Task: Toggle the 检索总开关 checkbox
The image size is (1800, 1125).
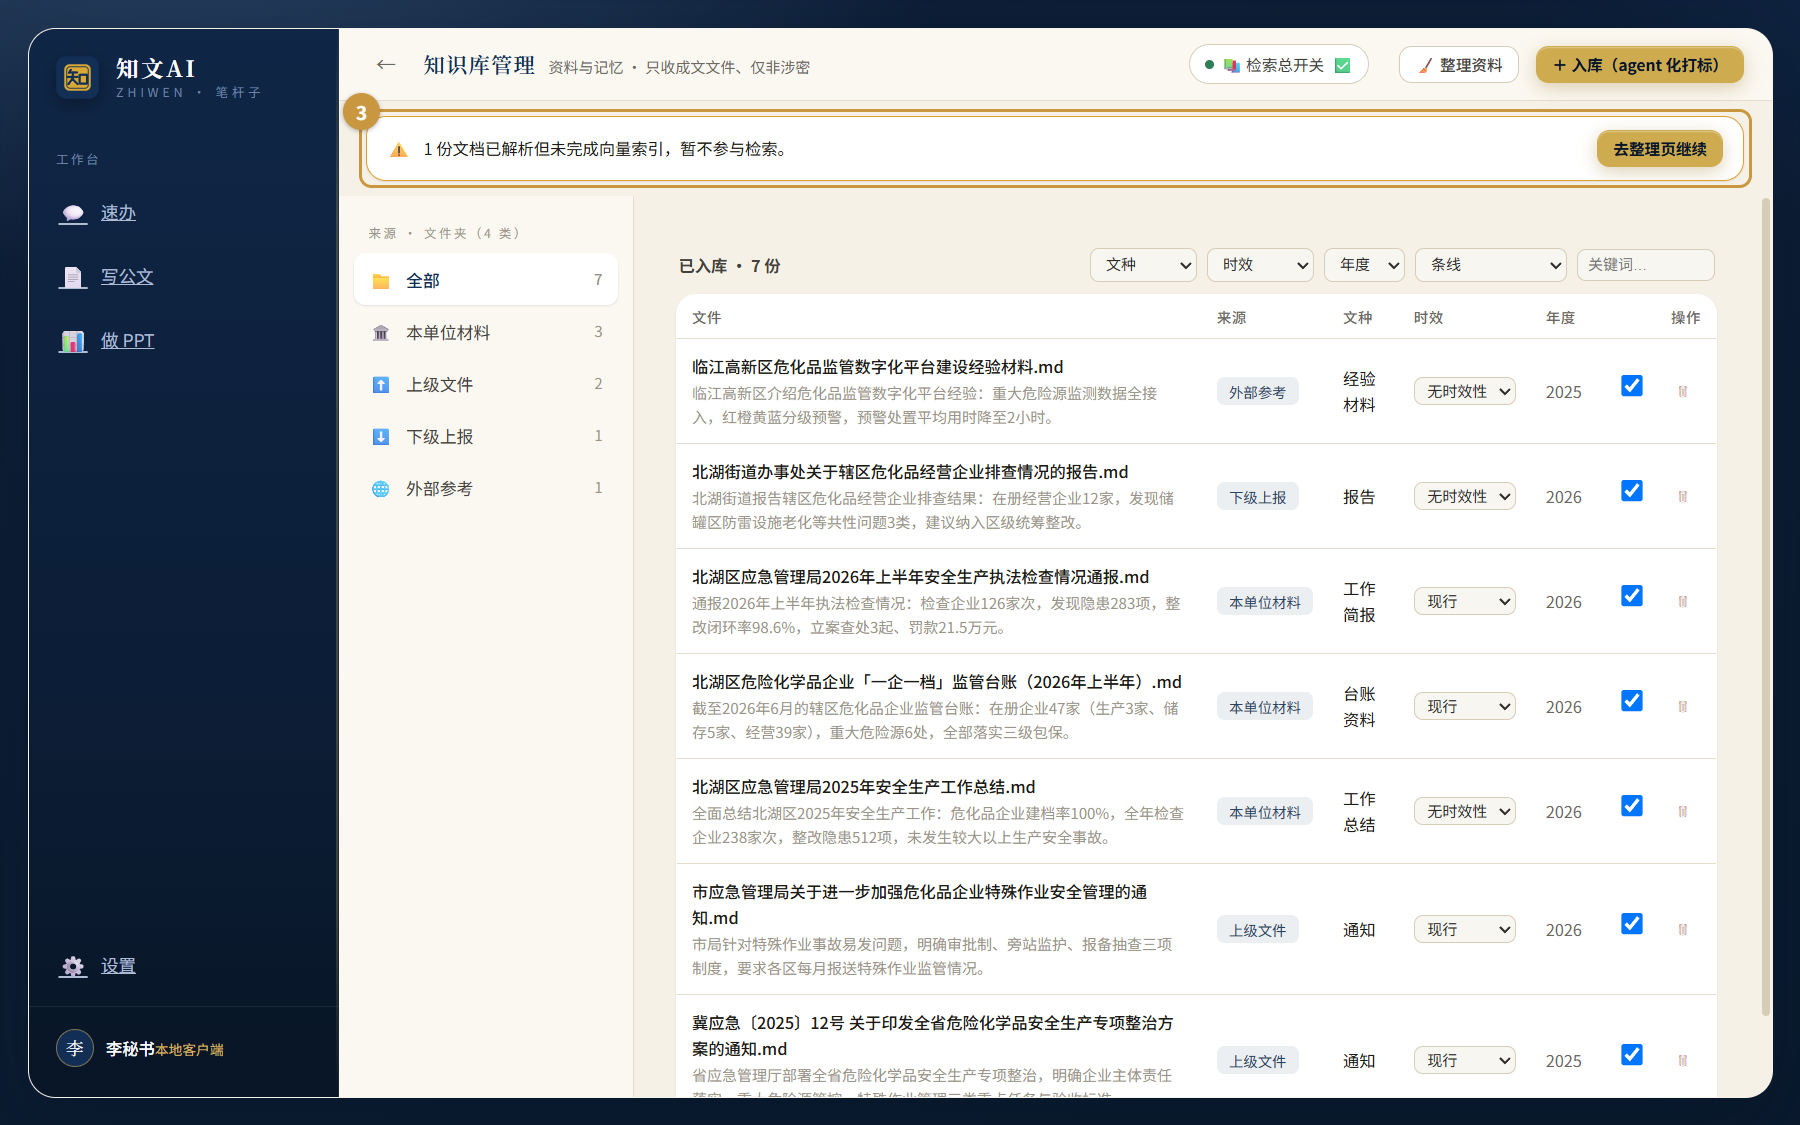Action: (x=1342, y=65)
